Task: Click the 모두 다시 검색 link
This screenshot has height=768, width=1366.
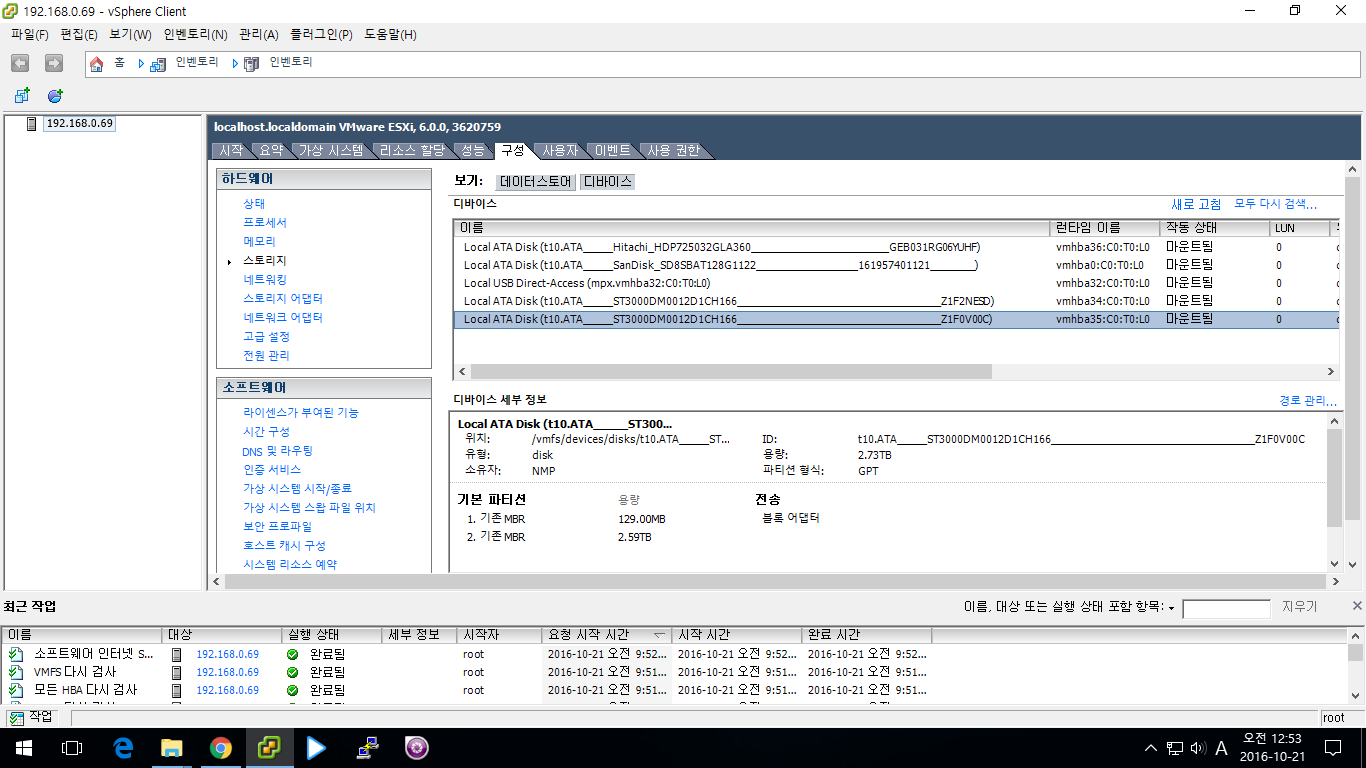Action: [x=1275, y=204]
